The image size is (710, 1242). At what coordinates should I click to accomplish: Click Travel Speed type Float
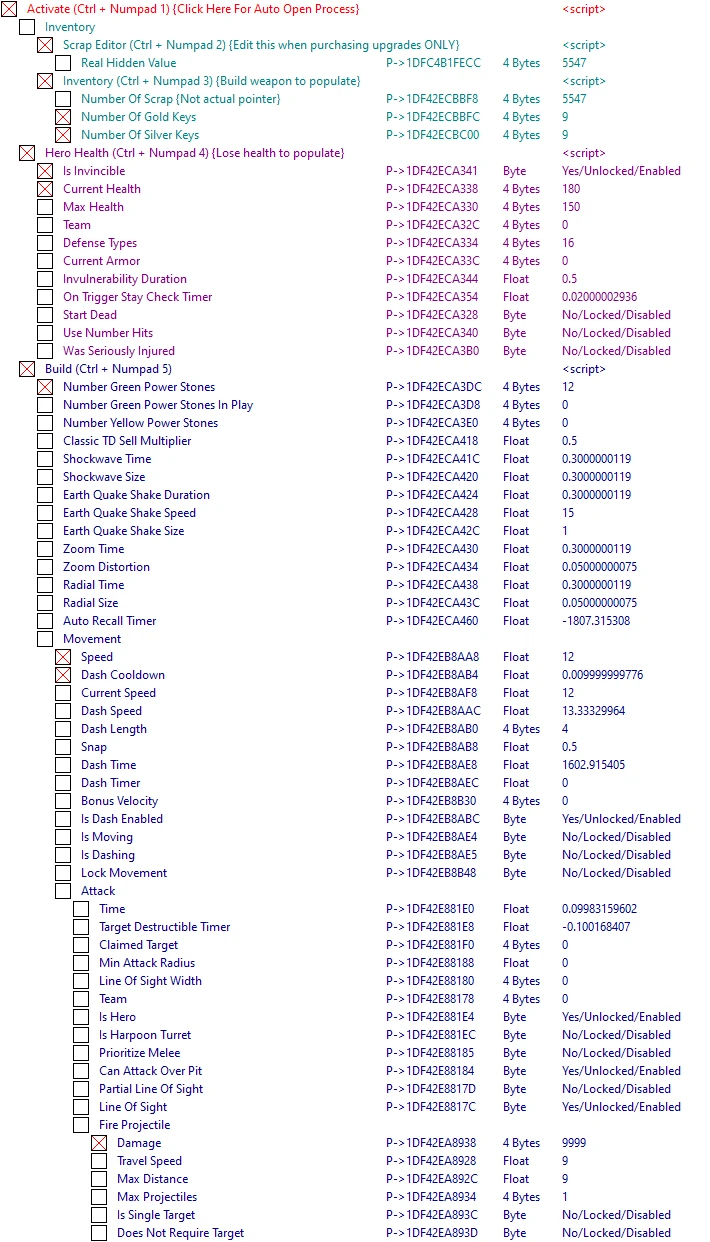point(516,1161)
